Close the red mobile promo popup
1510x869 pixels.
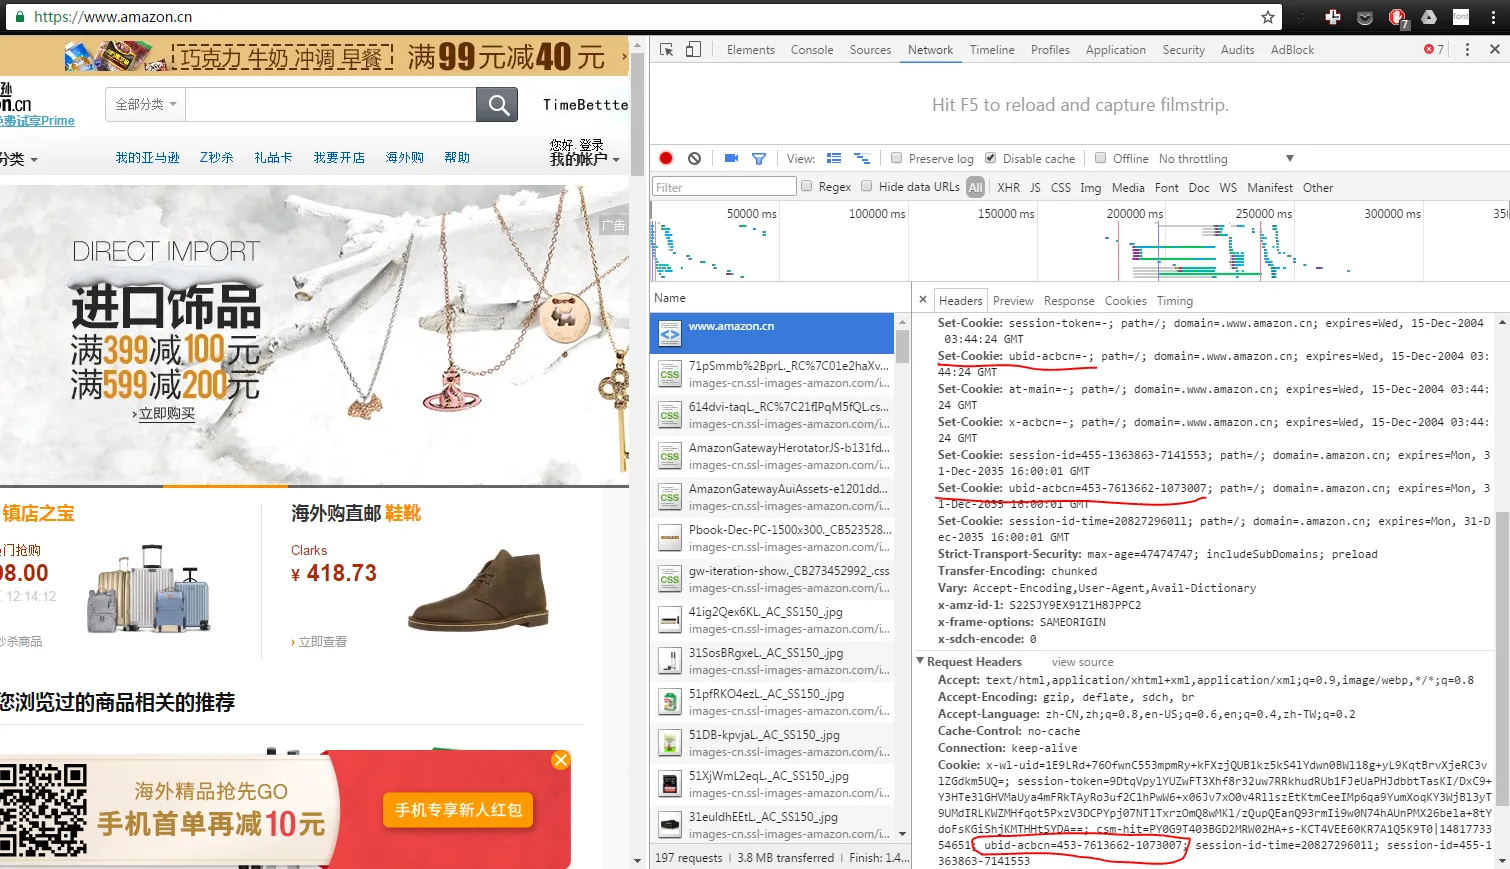click(561, 760)
